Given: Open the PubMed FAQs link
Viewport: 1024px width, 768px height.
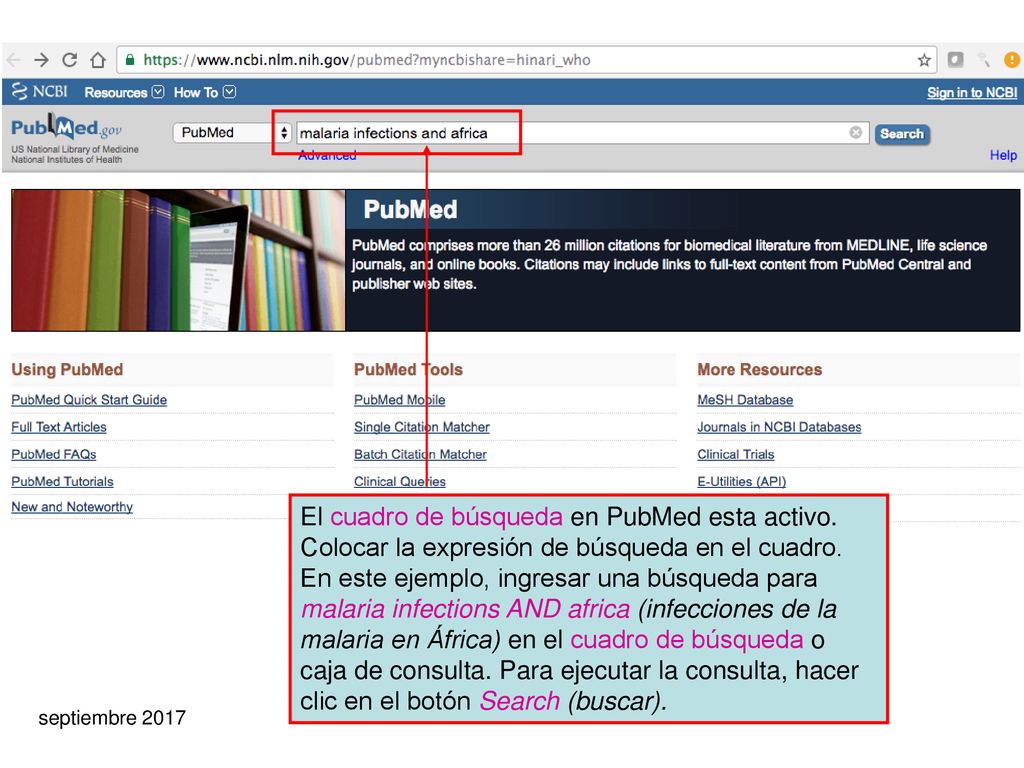Looking at the screenshot, I should (54, 455).
